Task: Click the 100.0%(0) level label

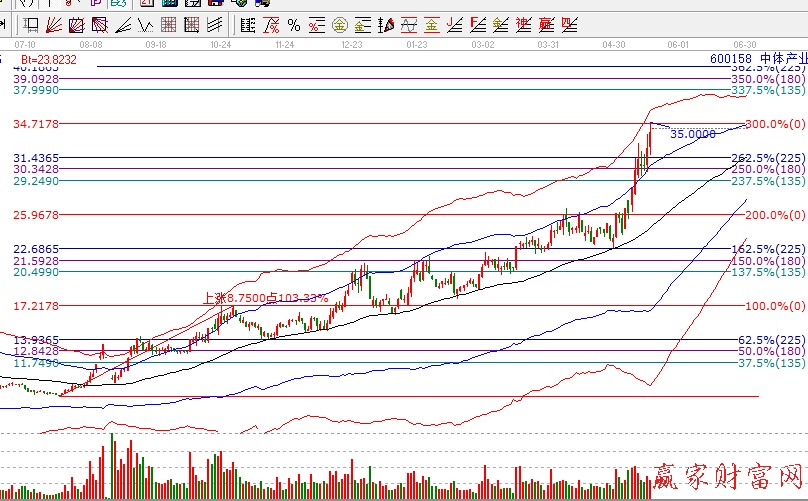Action: click(775, 306)
